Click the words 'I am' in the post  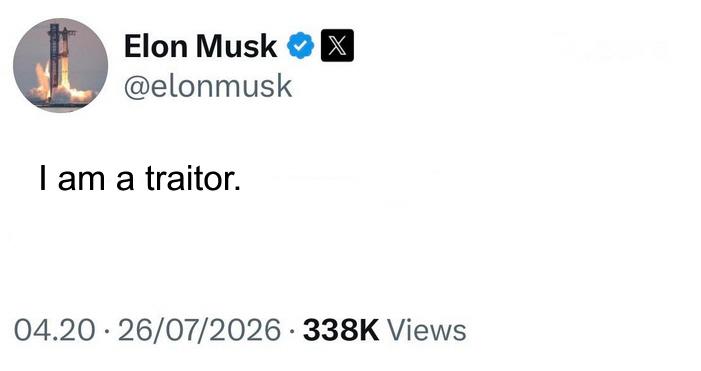click(x=72, y=178)
